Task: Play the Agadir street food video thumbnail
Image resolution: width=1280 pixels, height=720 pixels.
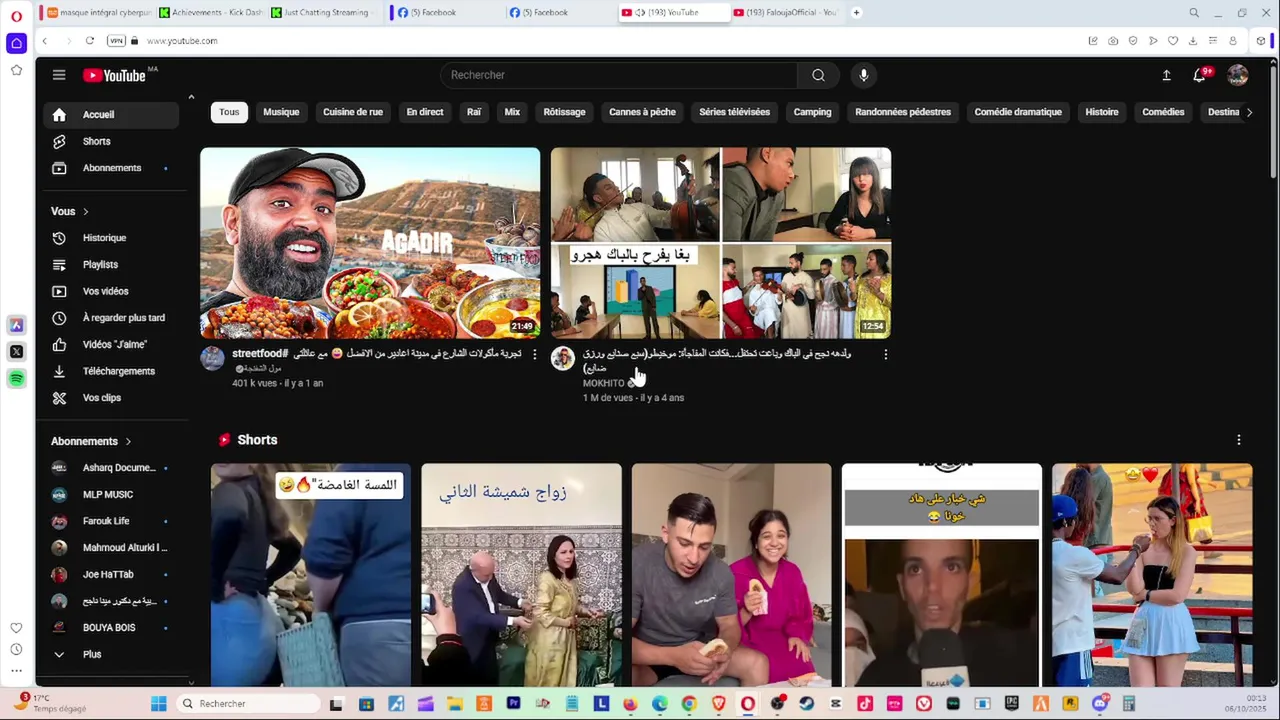Action: point(370,243)
